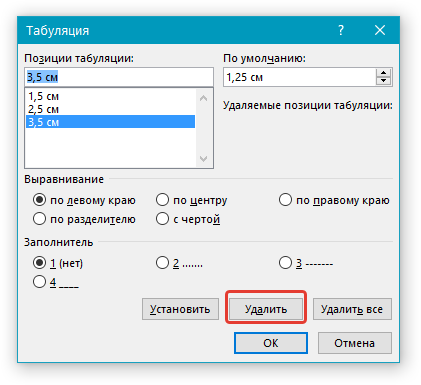Select с чертой alignment option

188,219
